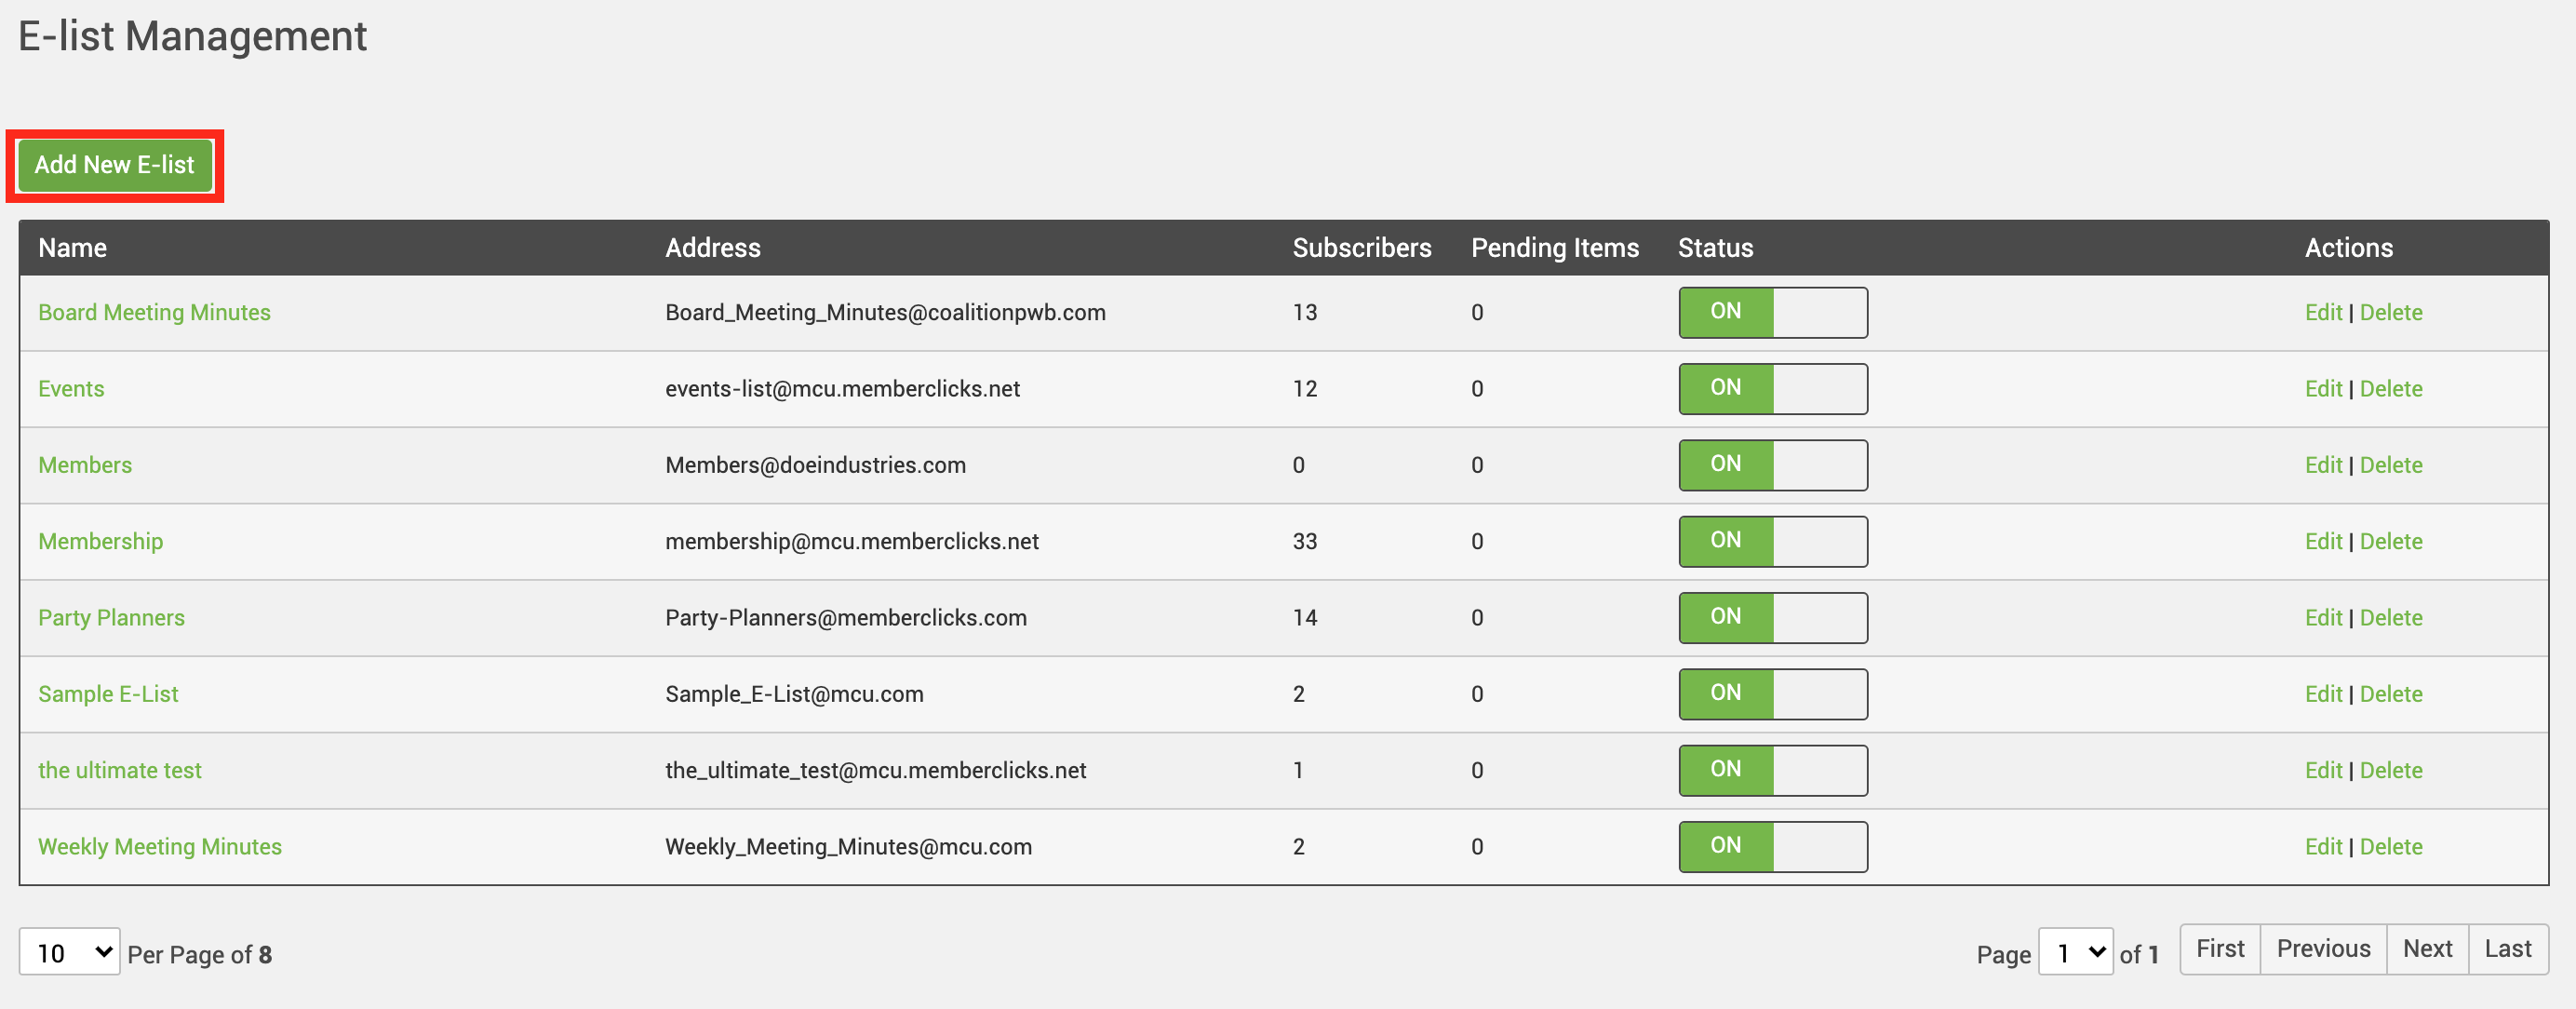Viewport: 2576px width, 1009px height.
Task: Edit the Party Planners e-list
Action: point(2323,618)
